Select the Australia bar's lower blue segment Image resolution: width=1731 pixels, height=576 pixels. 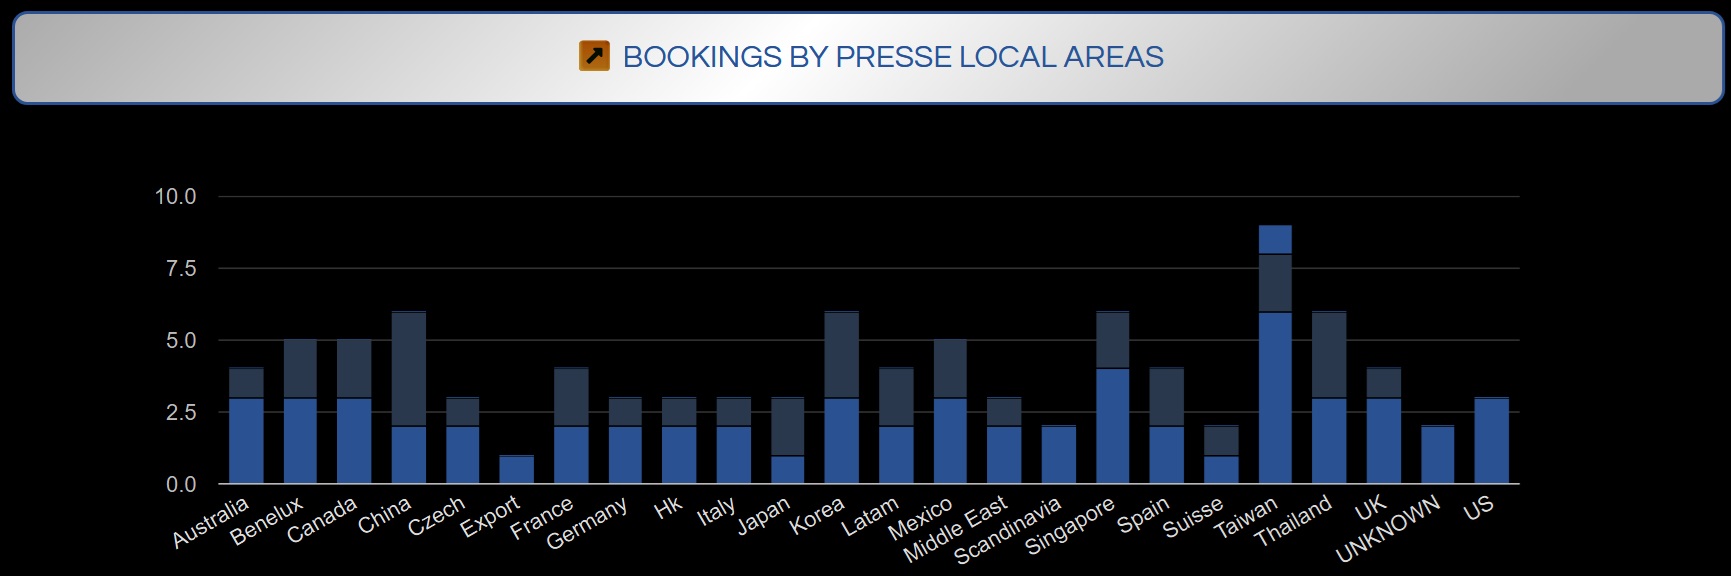tap(246, 441)
